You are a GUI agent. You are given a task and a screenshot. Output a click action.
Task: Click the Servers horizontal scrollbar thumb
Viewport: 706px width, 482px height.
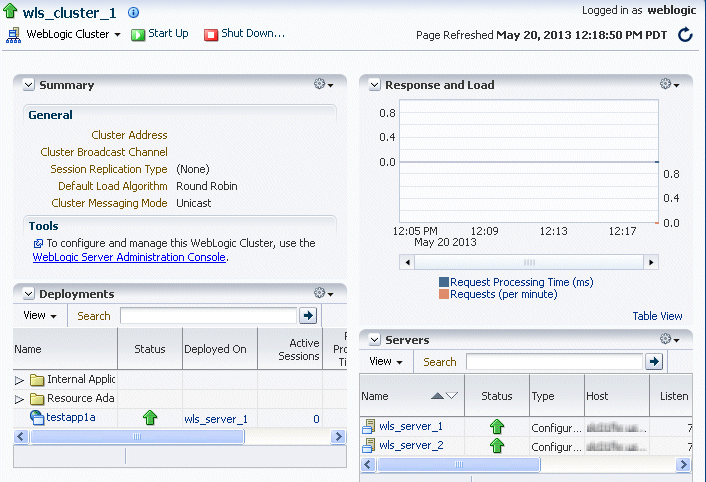[x=458, y=464]
